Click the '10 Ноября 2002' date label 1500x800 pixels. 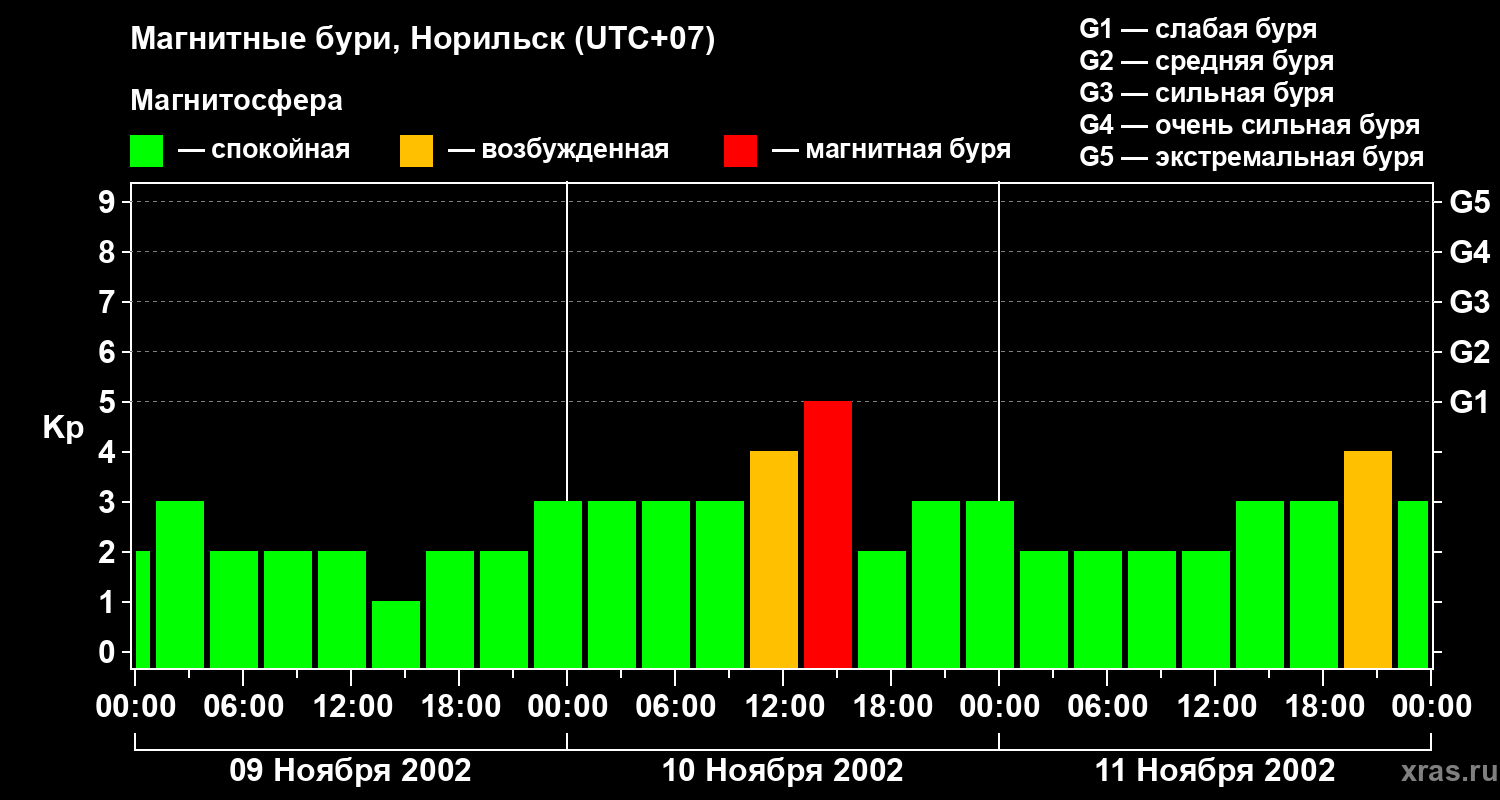click(x=783, y=771)
